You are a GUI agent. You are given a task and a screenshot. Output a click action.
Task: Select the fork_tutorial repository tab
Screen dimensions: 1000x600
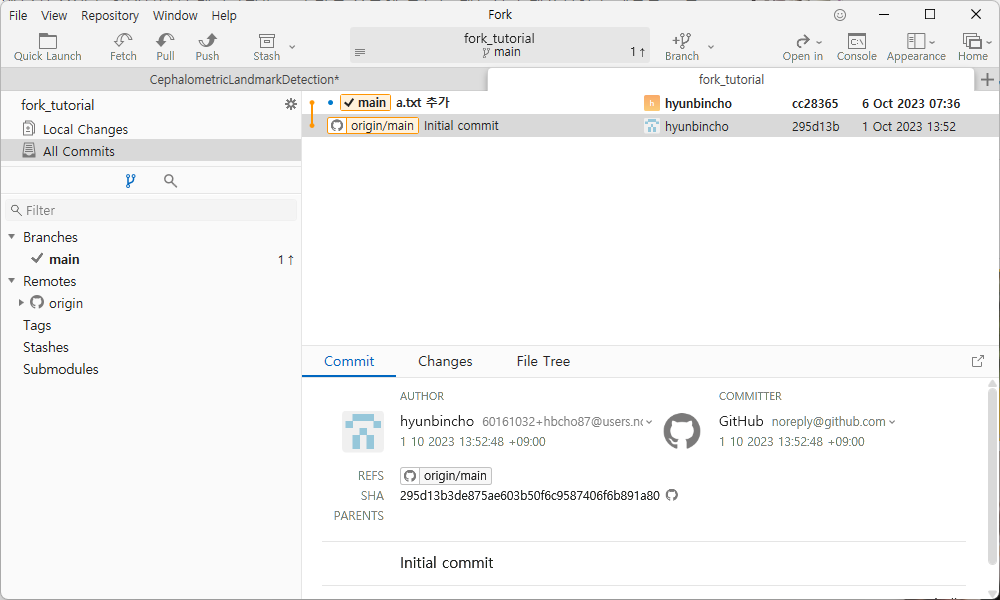coord(731,80)
